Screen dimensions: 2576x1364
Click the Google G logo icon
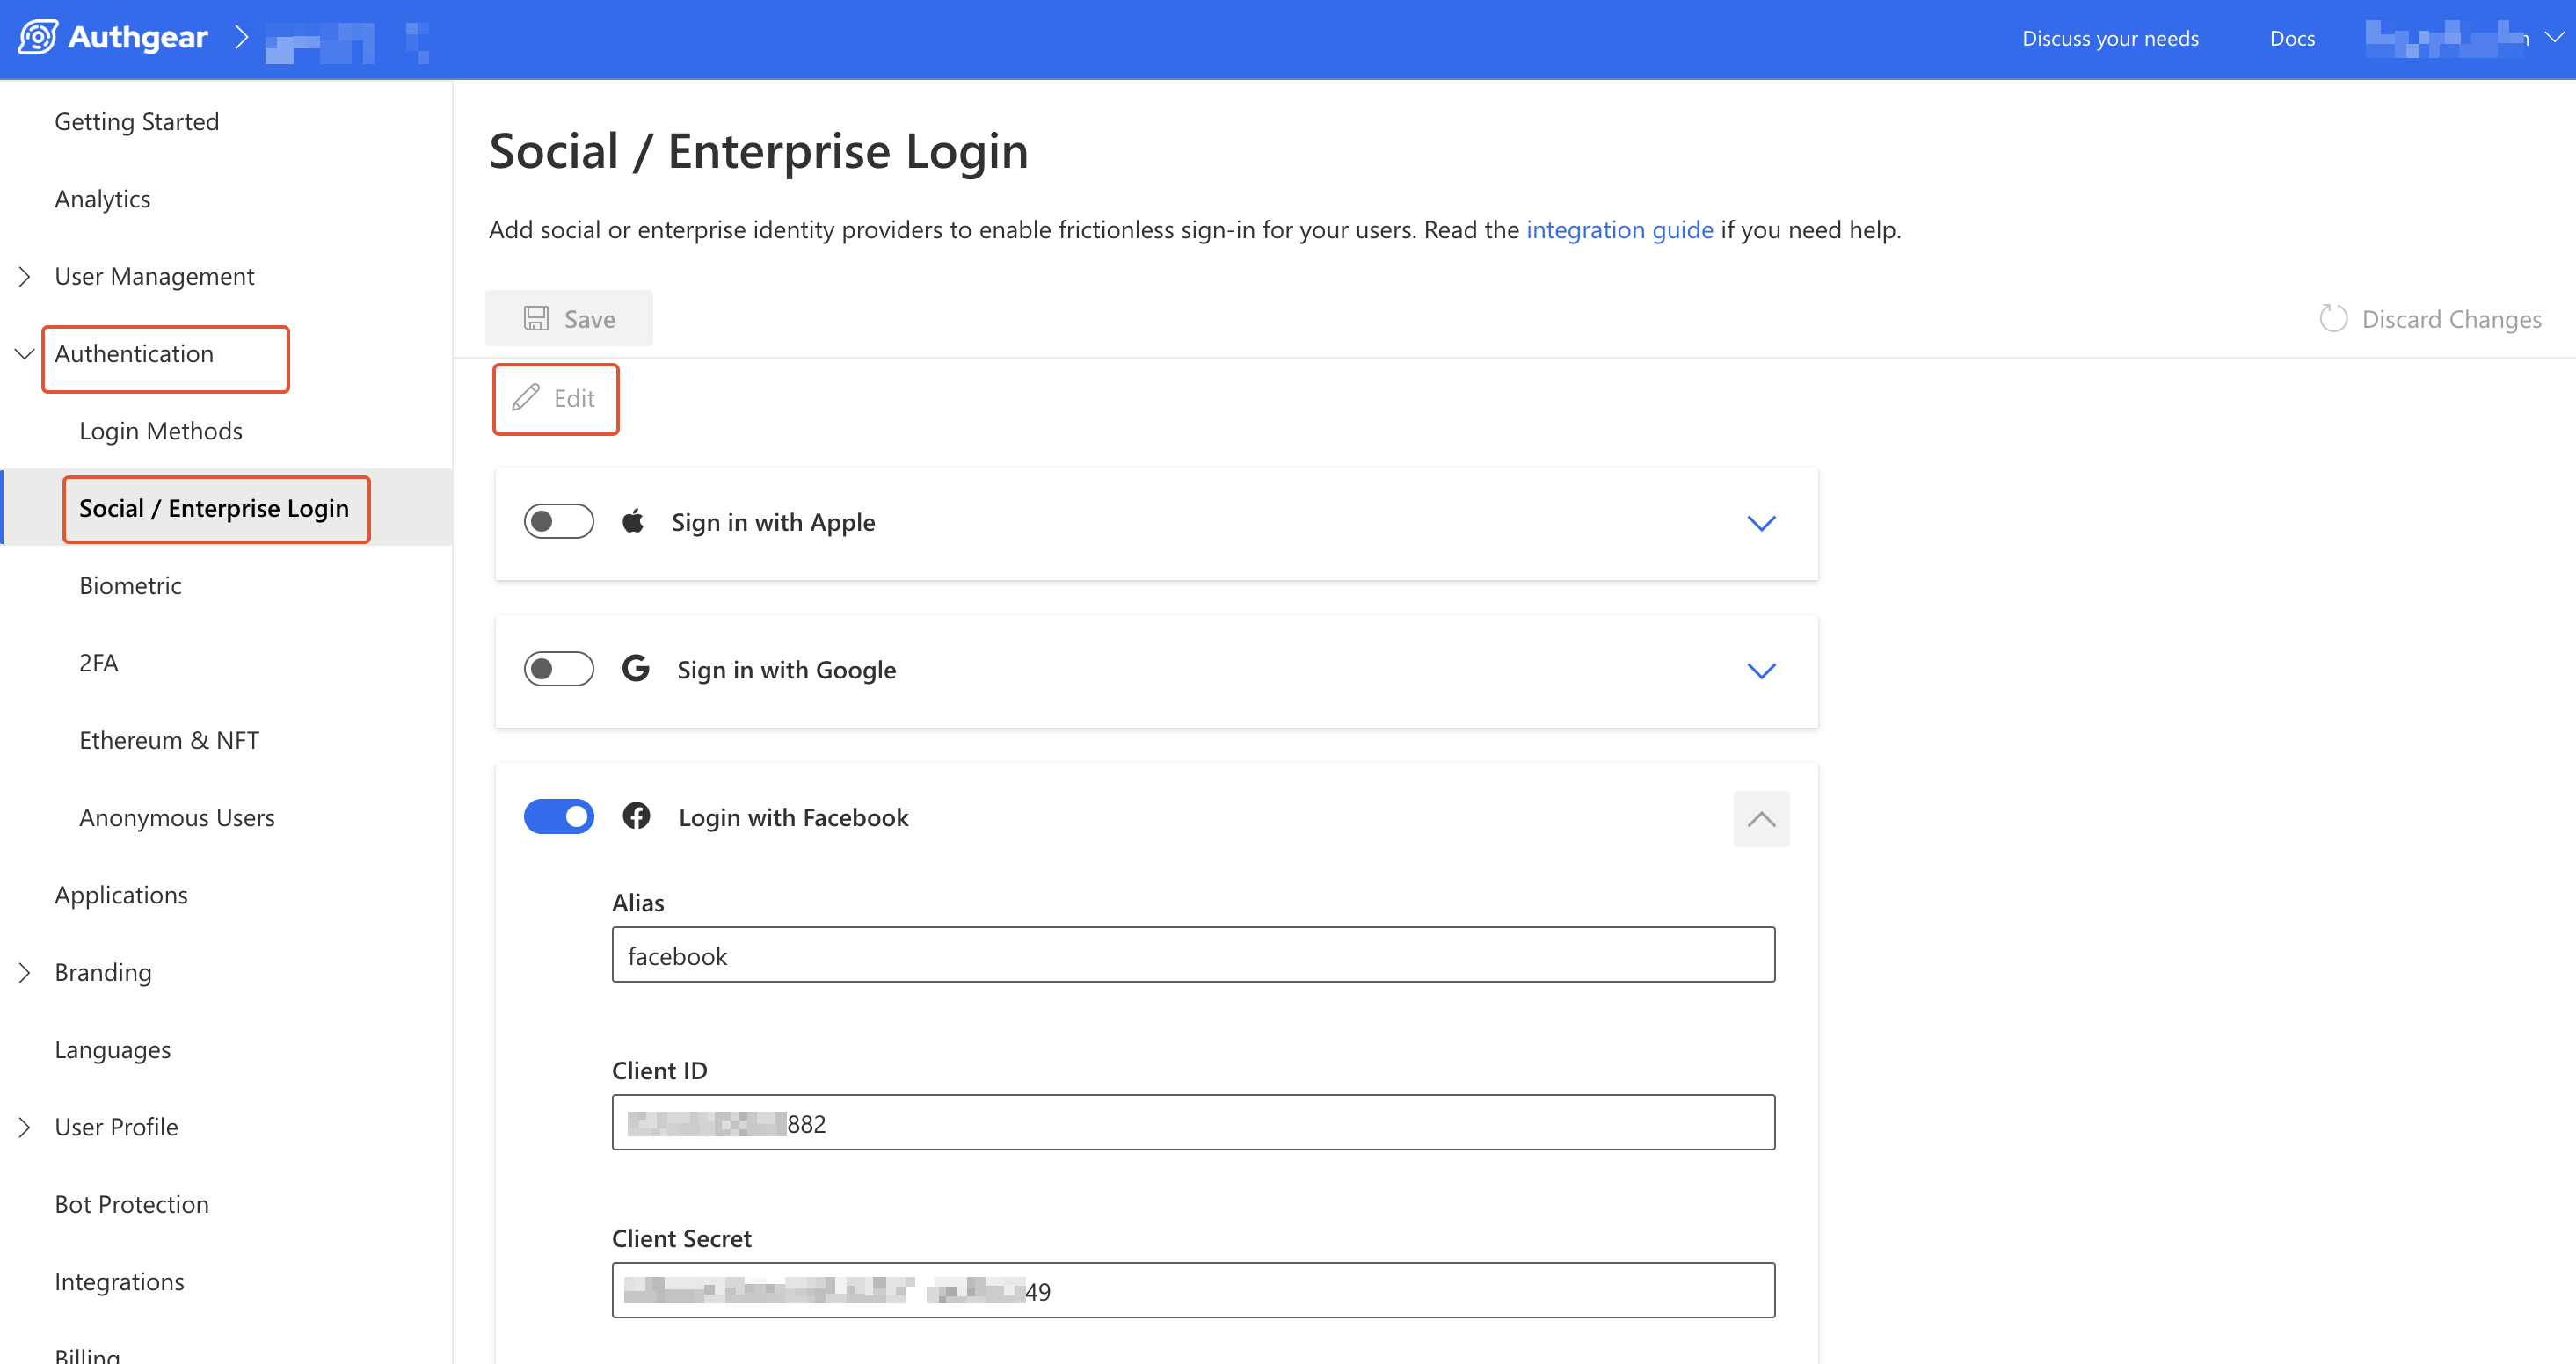tap(636, 668)
